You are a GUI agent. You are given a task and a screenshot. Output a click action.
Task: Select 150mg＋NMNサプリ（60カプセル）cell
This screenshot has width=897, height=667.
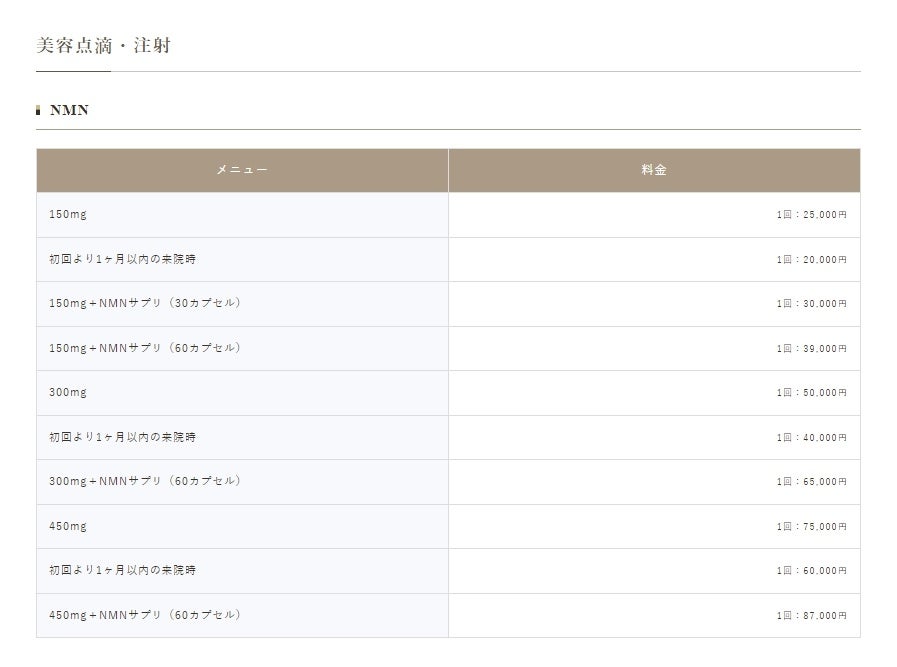pyautogui.click(x=243, y=348)
